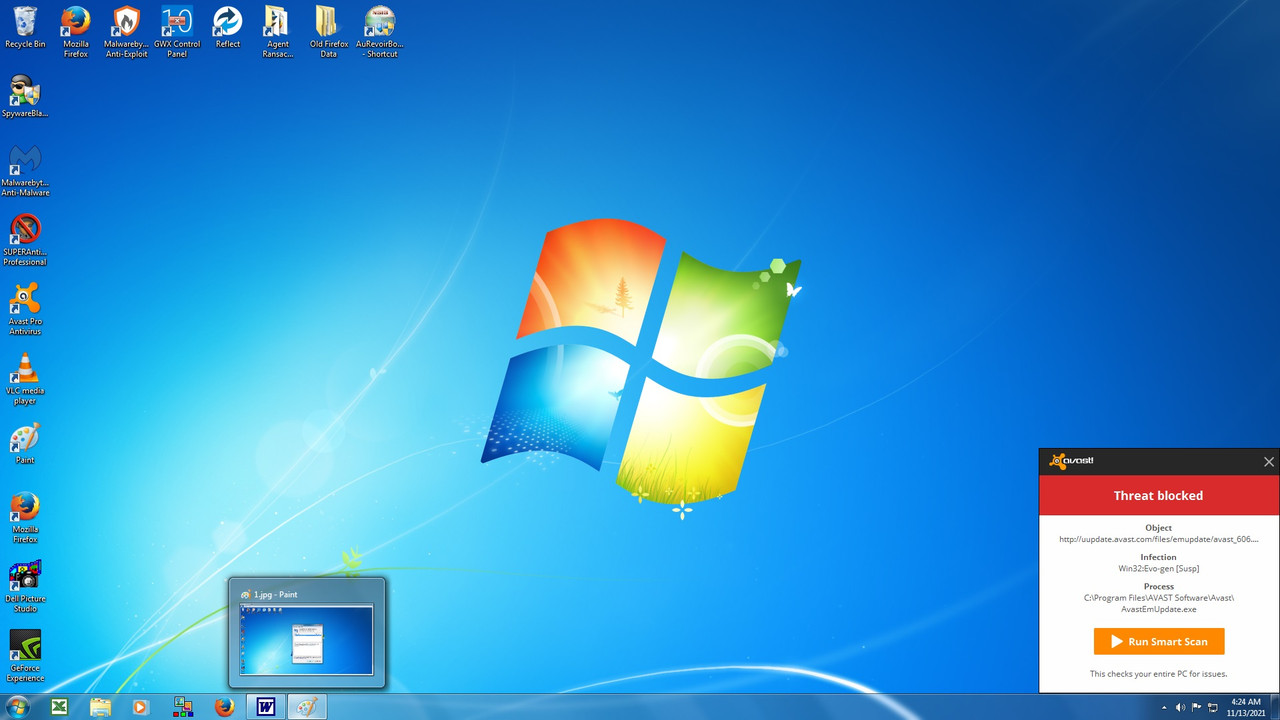Select the AuRevoirBo... Shortcut icon
The image size is (1280, 720).
[x=379, y=32]
